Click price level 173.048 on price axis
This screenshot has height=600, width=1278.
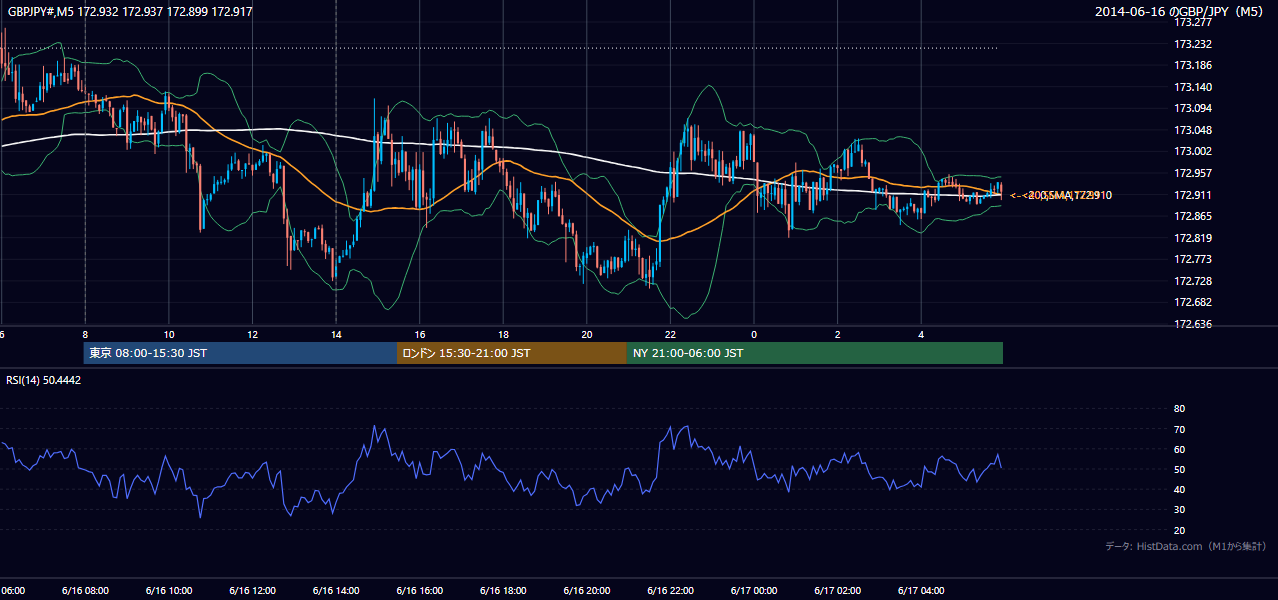1193,130
